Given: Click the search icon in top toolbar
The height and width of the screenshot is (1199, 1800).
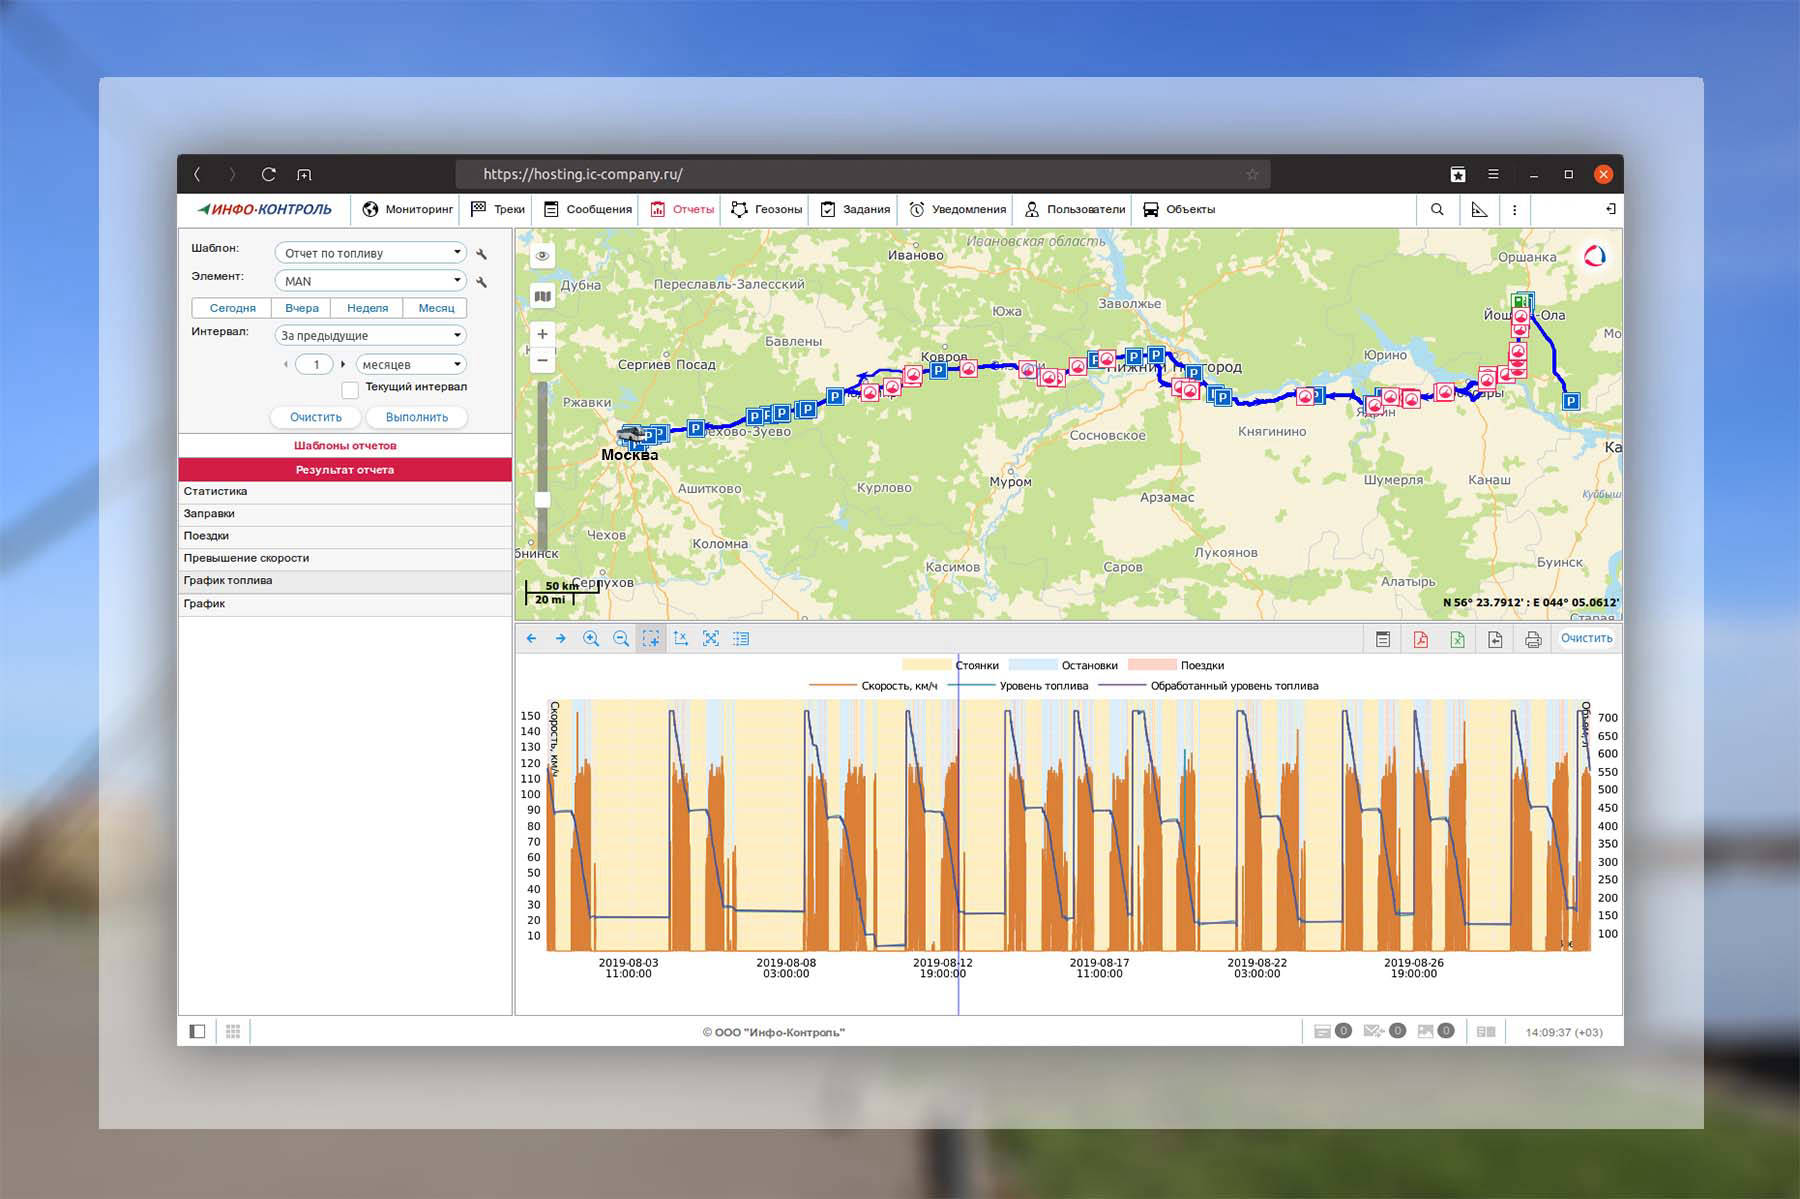Looking at the screenshot, I should coord(1437,209).
